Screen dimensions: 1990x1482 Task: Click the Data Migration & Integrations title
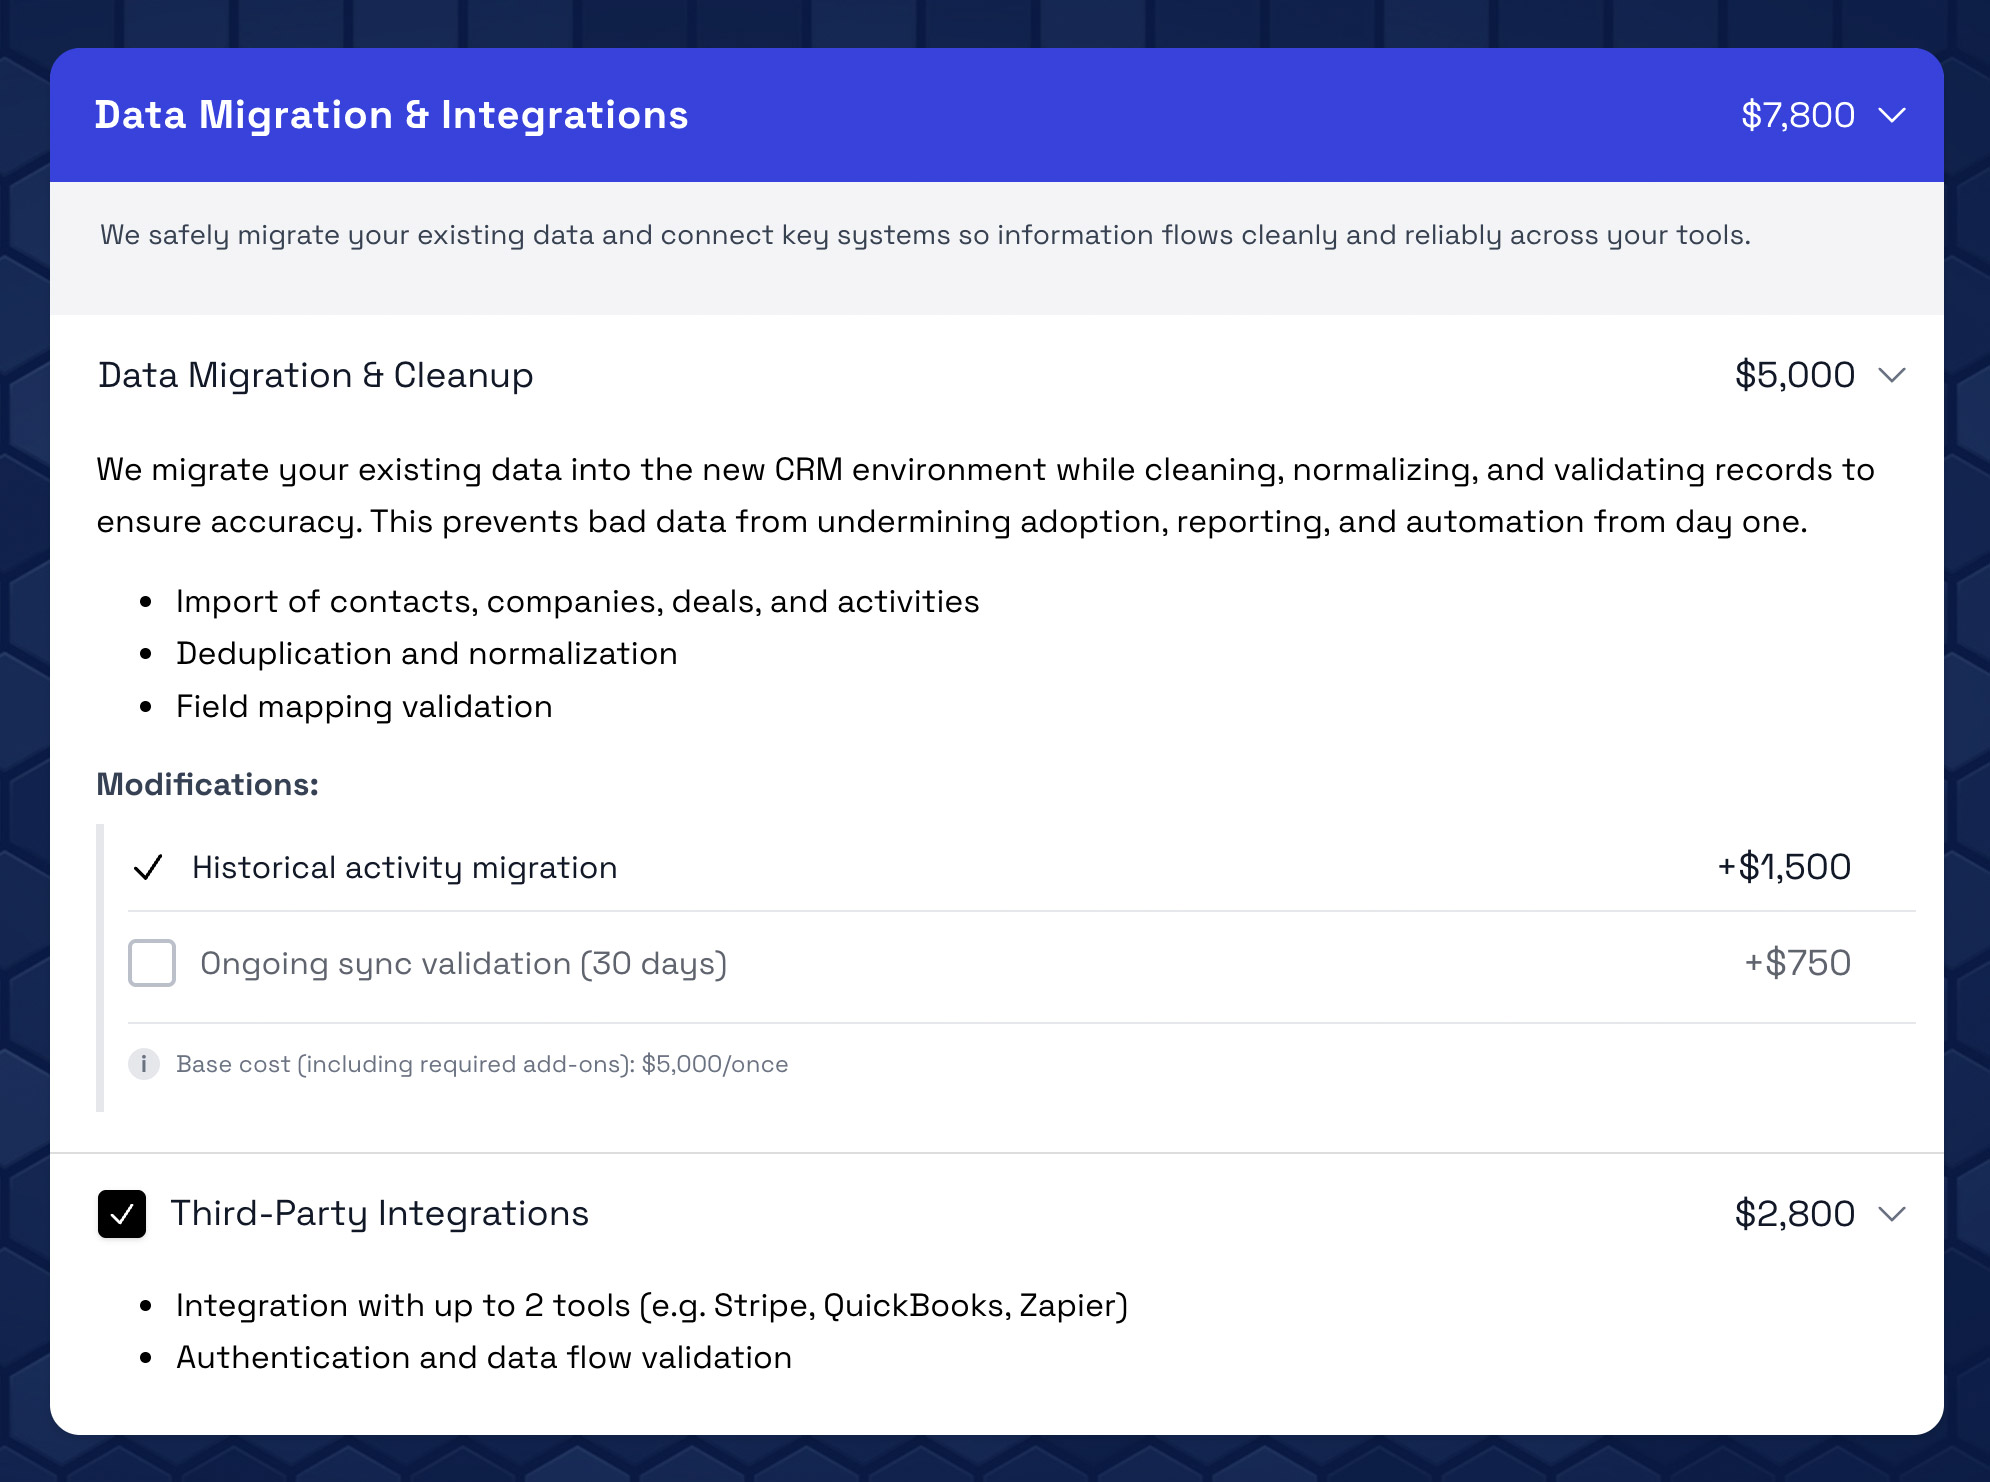pyautogui.click(x=391, y=116)
